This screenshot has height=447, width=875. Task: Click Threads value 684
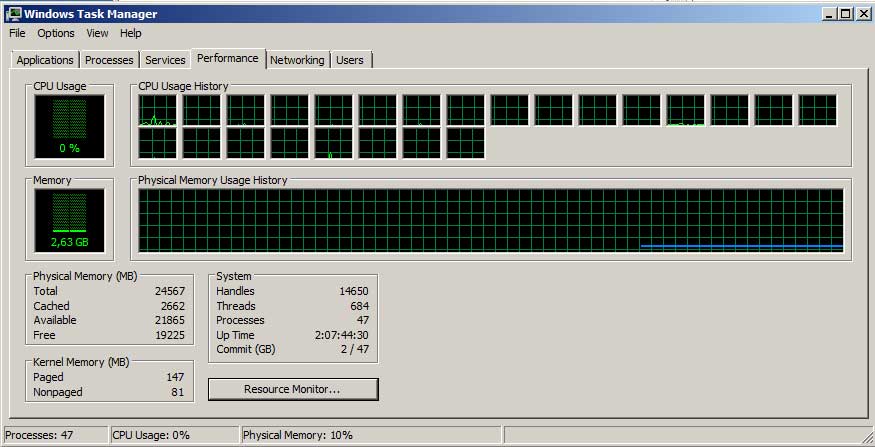pyautogui.click(x=360, y=306)
